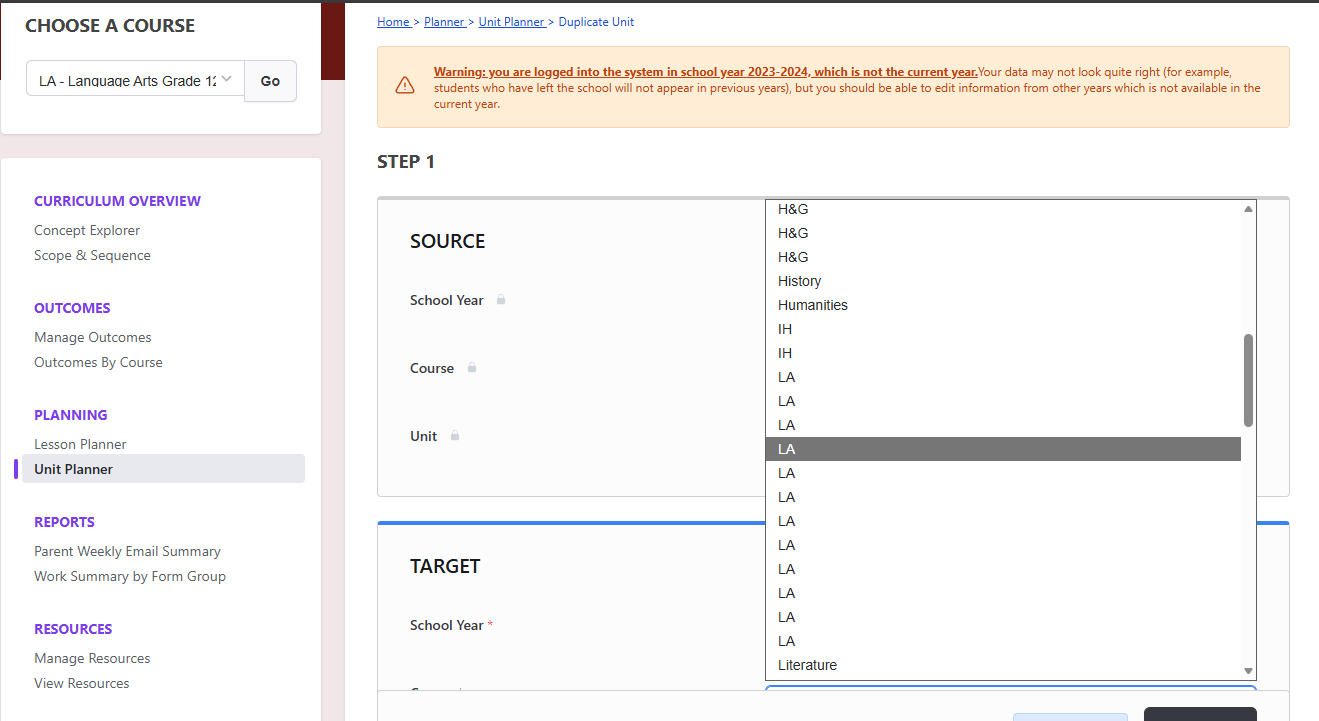Image resolution: width=1319 pixels, height=721 pixels.
Task: Open Concept Explorer from sidebar
Action: click(87, 230)
